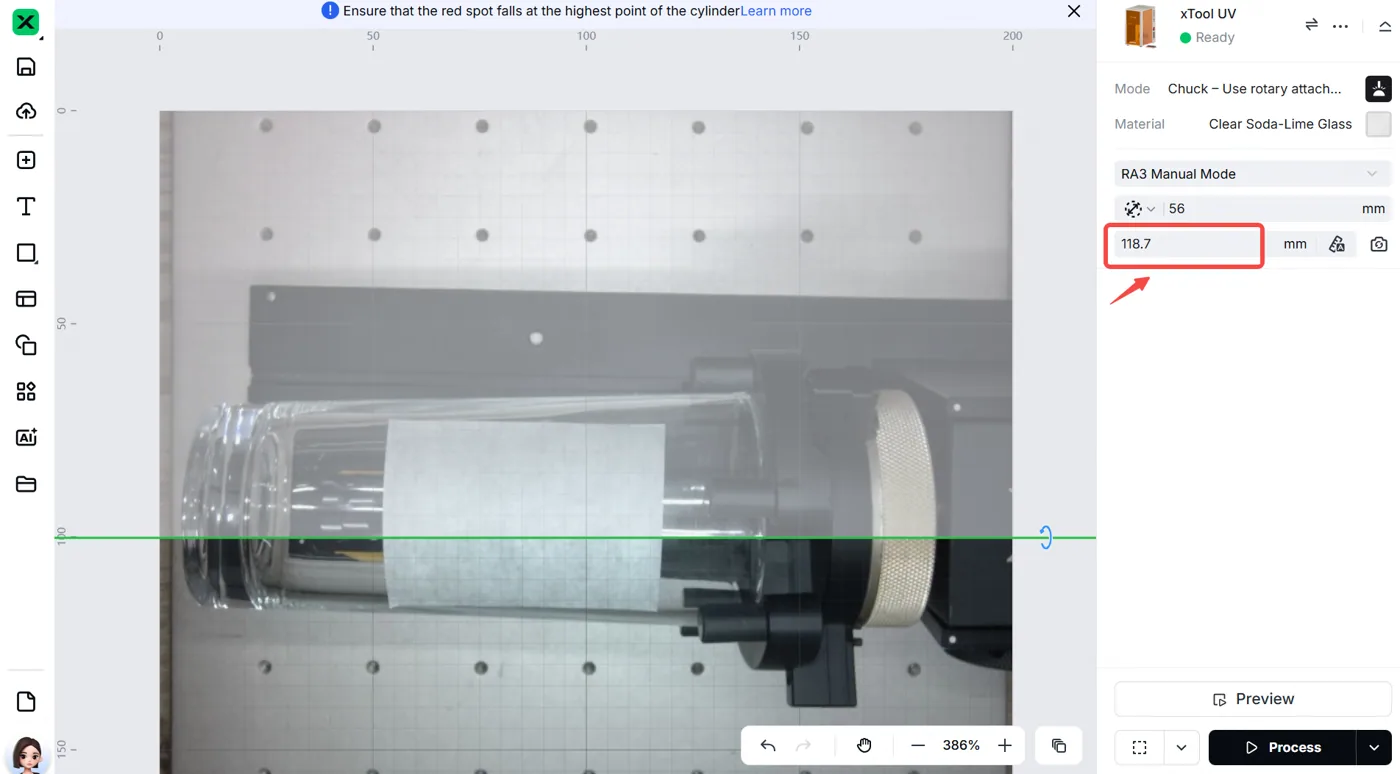This screenshot has width=1400, height=774.
Task: Click the Clear Soda-Lime Glass material swatch
Action: 1378,124
